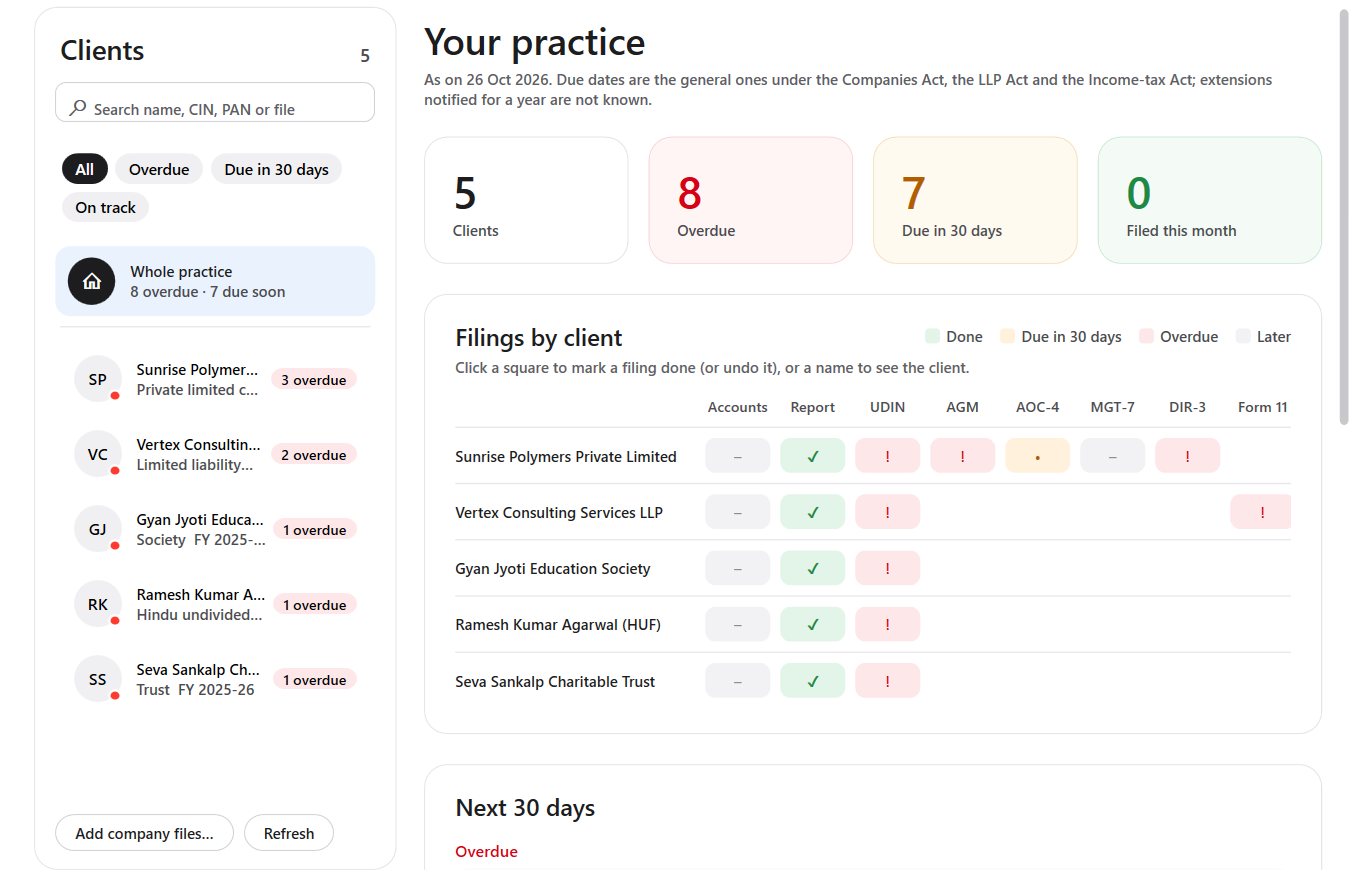Mark Ramesh Kumar Agarwal UDIN filing done
The image size is (1370, 890).
(x=888, y=624)
